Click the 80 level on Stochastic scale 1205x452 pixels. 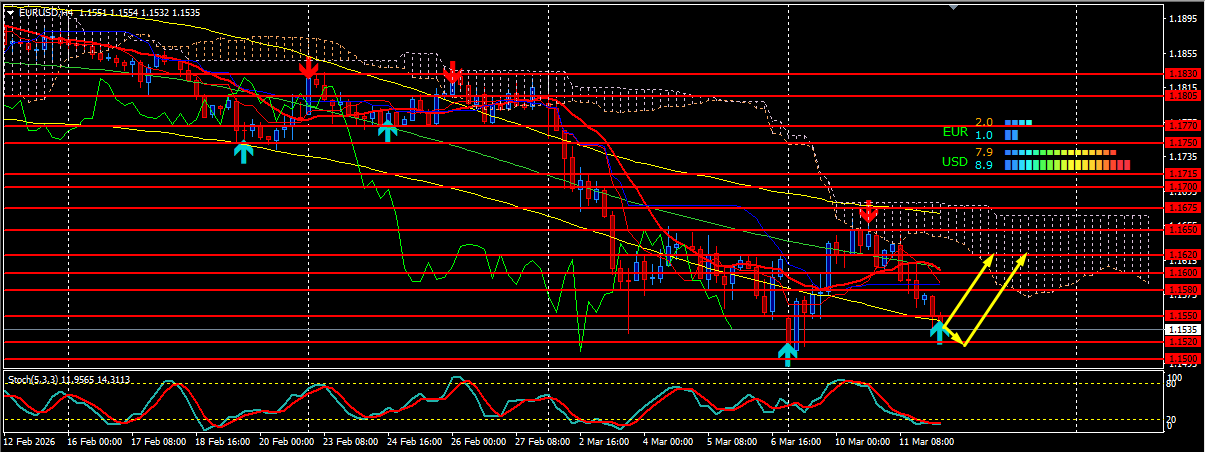click(1172, 382)
